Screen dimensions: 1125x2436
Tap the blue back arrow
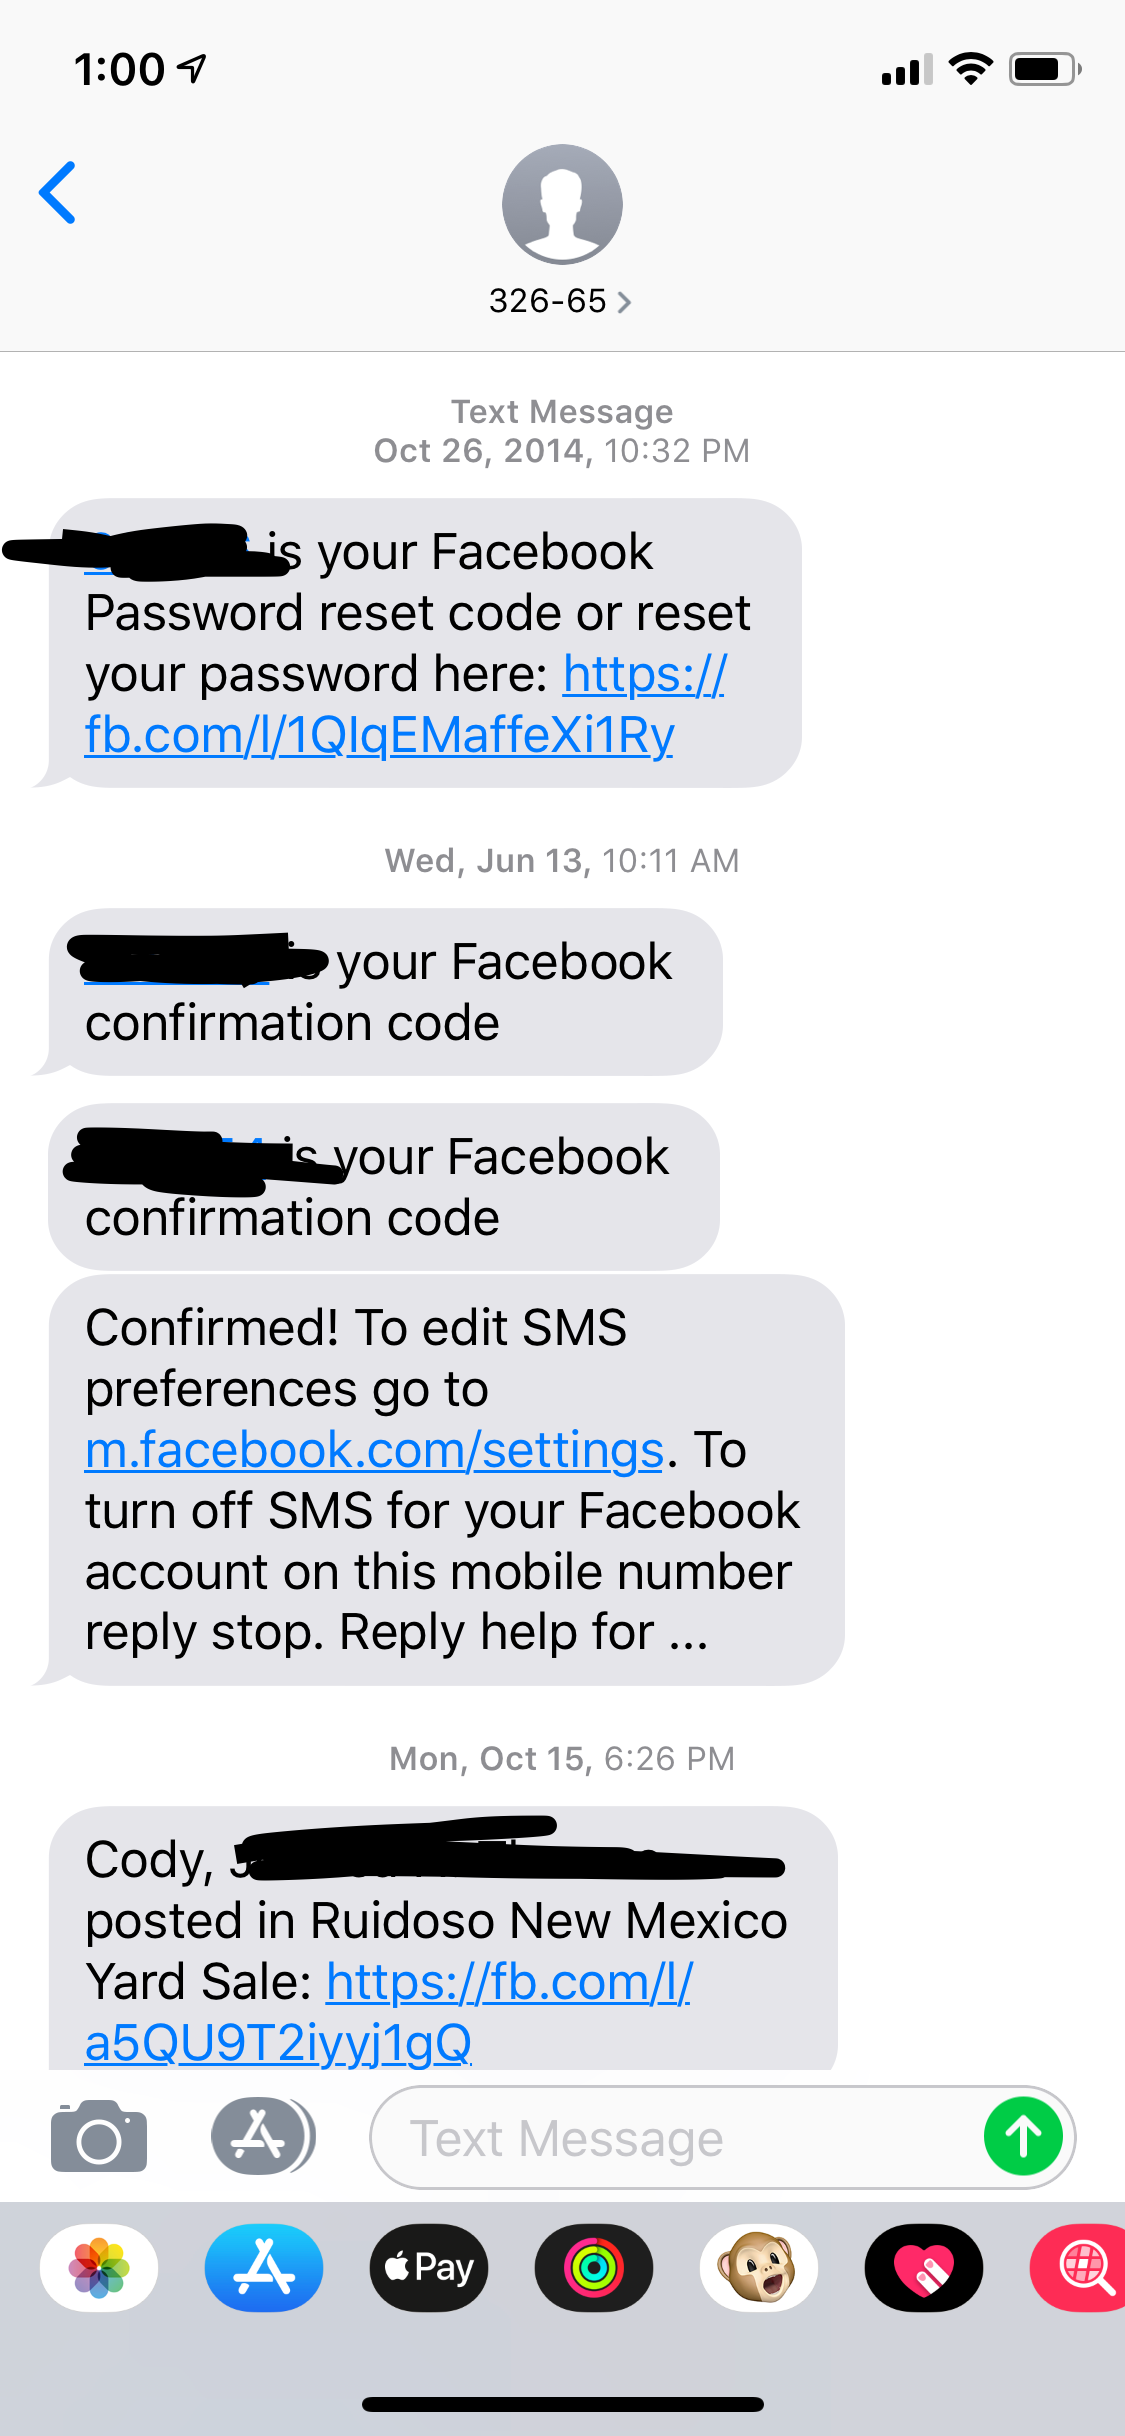coord(57,192)
